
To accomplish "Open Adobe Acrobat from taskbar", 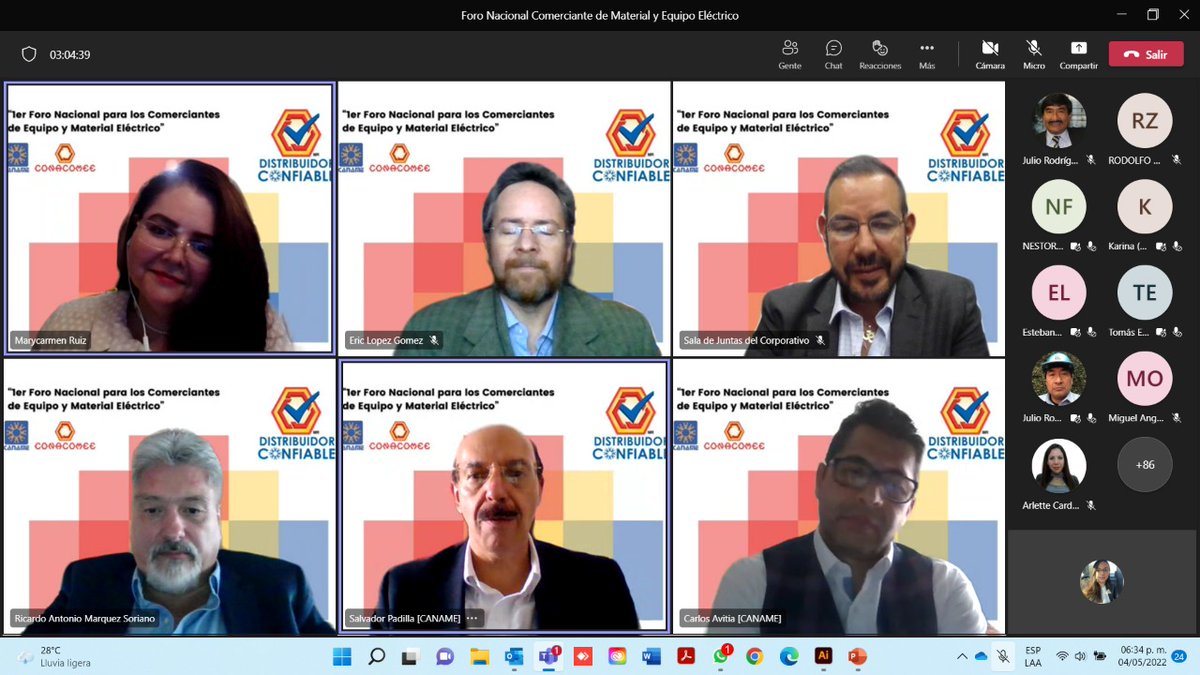I will [x=686, y=656].
